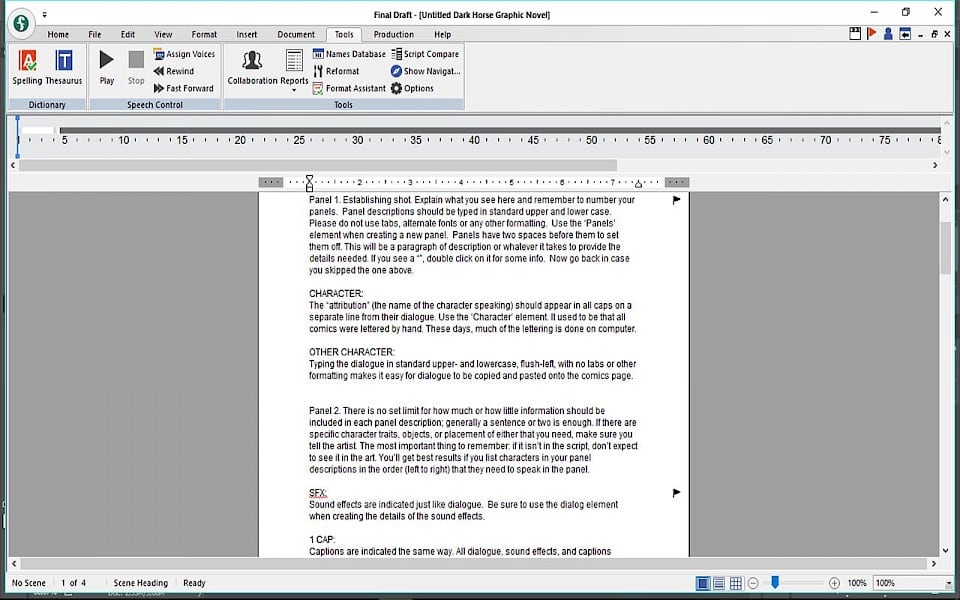Launch Format Assistant
Image resolution: width=960 pixels, height=600 pixels.
349,88
